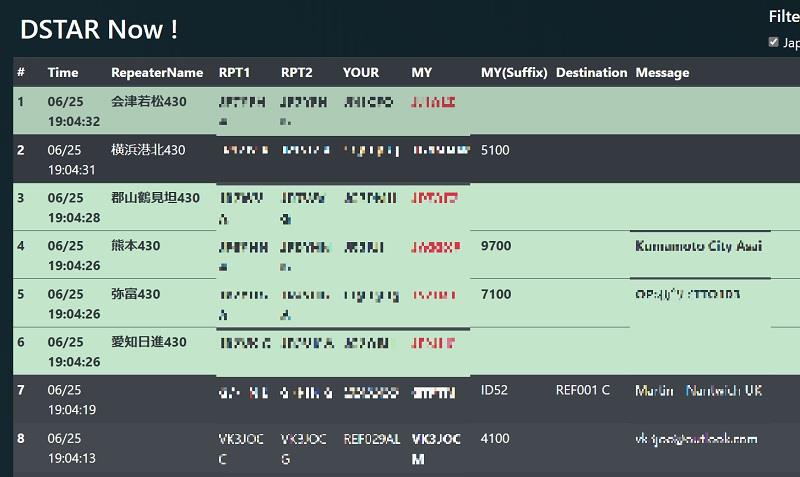800x477 pixels.
Task: Click the RepeaterName column header
Action: 157,72
